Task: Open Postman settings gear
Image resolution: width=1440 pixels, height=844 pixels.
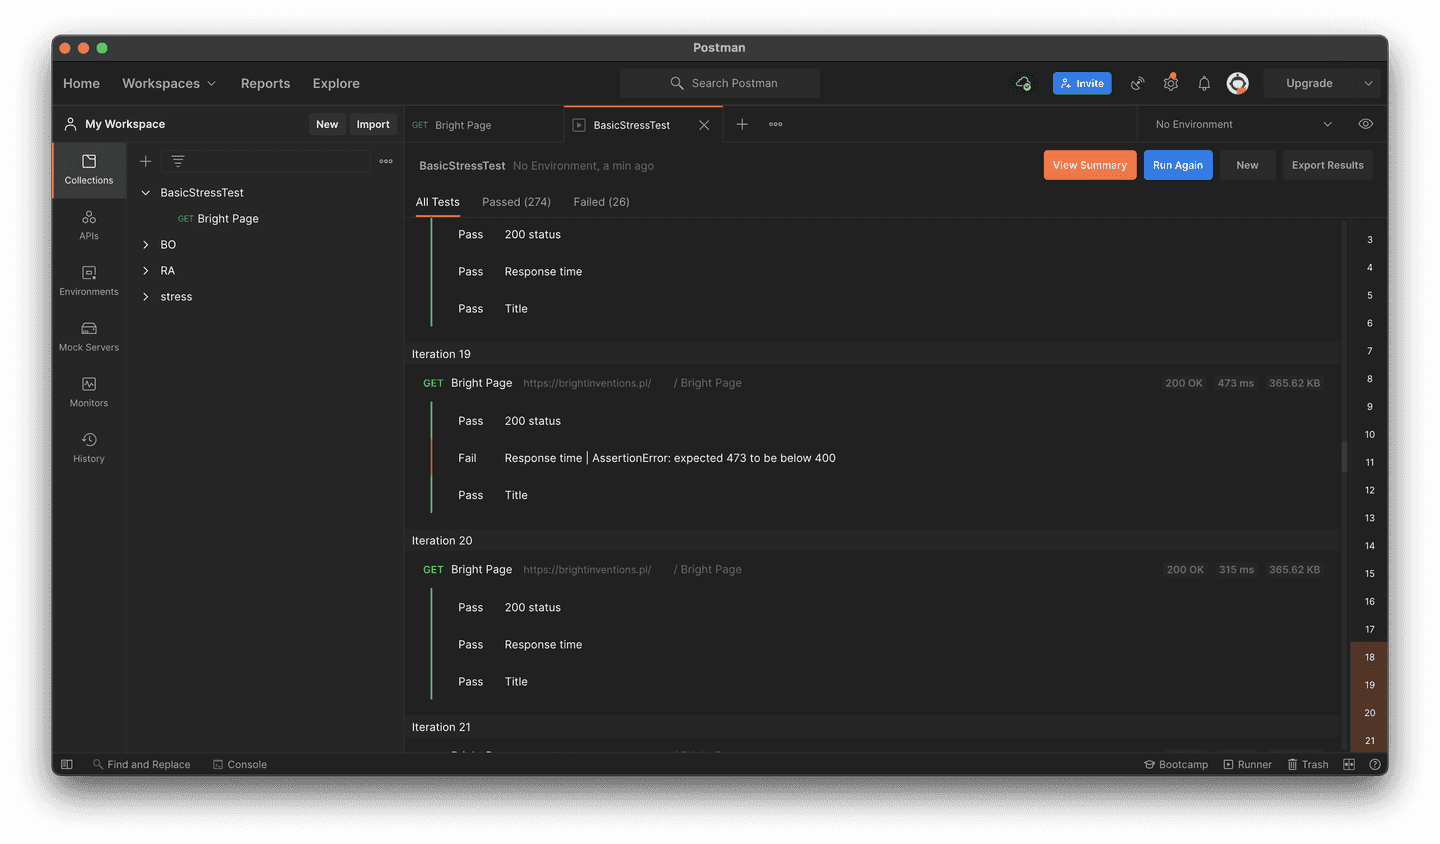Action: [x=1170, y=83]
